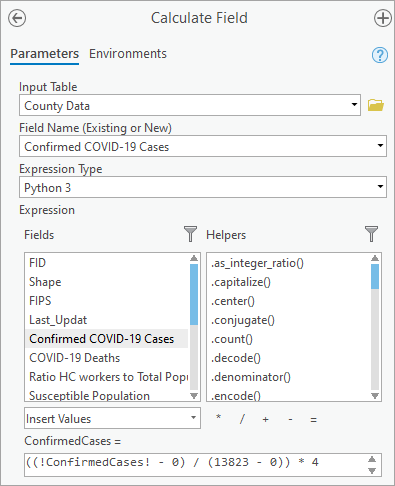Viewport: 395px width, 486px height.
Task: Select FID in Fields list
Action: (x=107, y=263)
